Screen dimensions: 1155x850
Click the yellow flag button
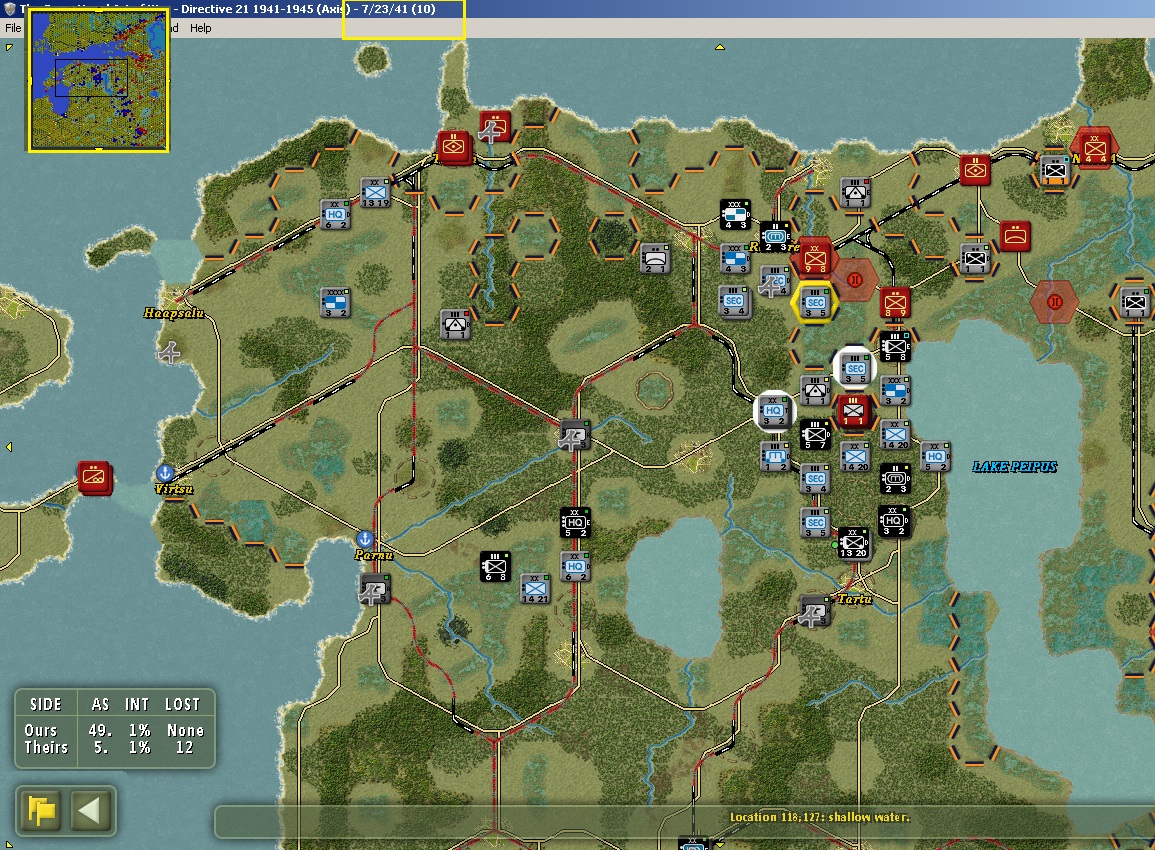click(x=41, y=810)
